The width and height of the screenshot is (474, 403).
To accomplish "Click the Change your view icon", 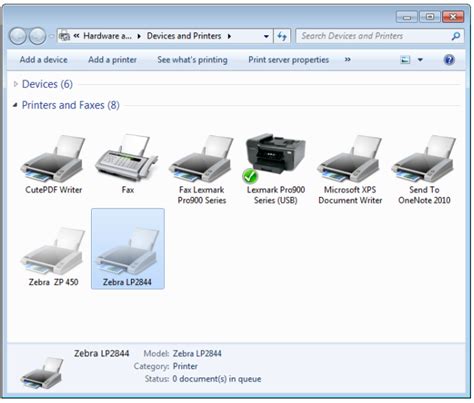I will (405, 60).
